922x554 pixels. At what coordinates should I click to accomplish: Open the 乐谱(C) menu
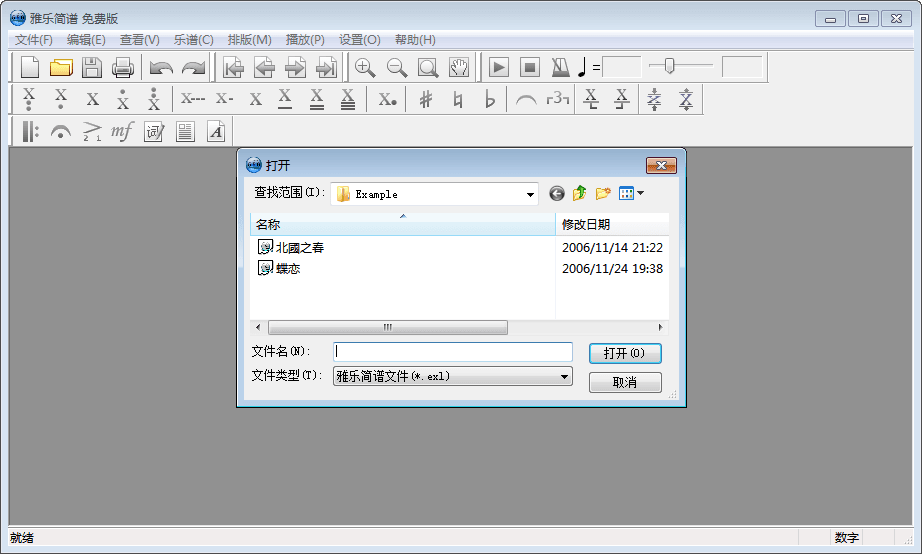point(193,40)
